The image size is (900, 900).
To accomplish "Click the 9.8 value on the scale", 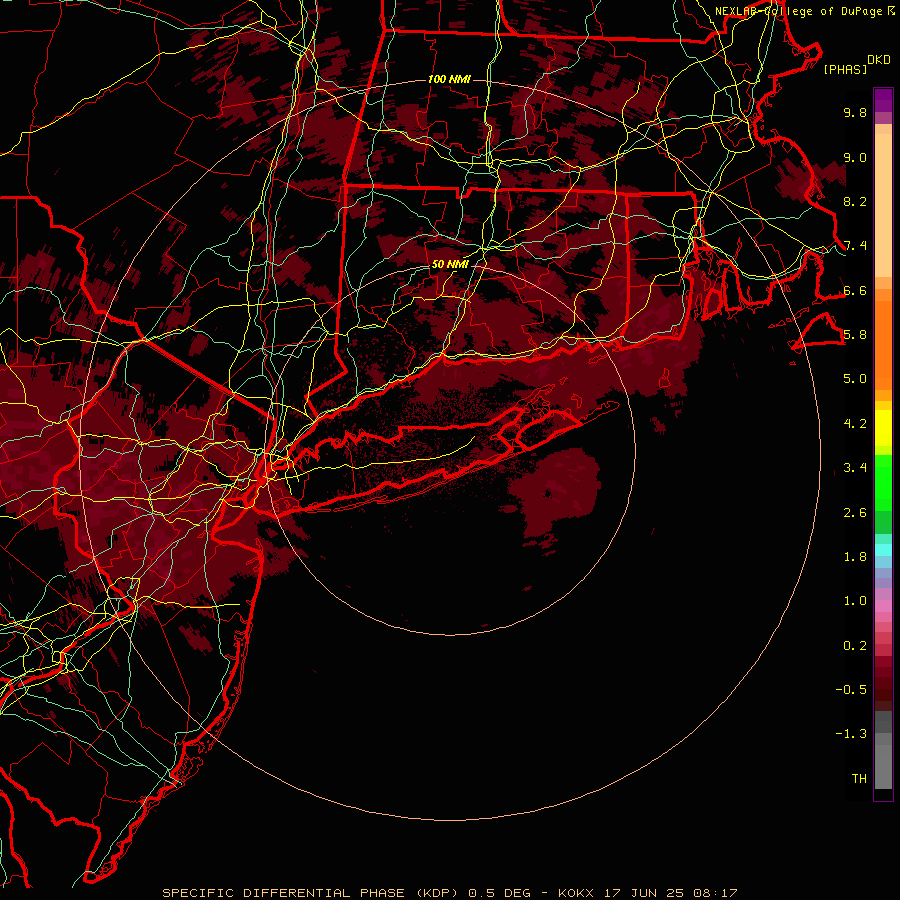I will [855, 113].
